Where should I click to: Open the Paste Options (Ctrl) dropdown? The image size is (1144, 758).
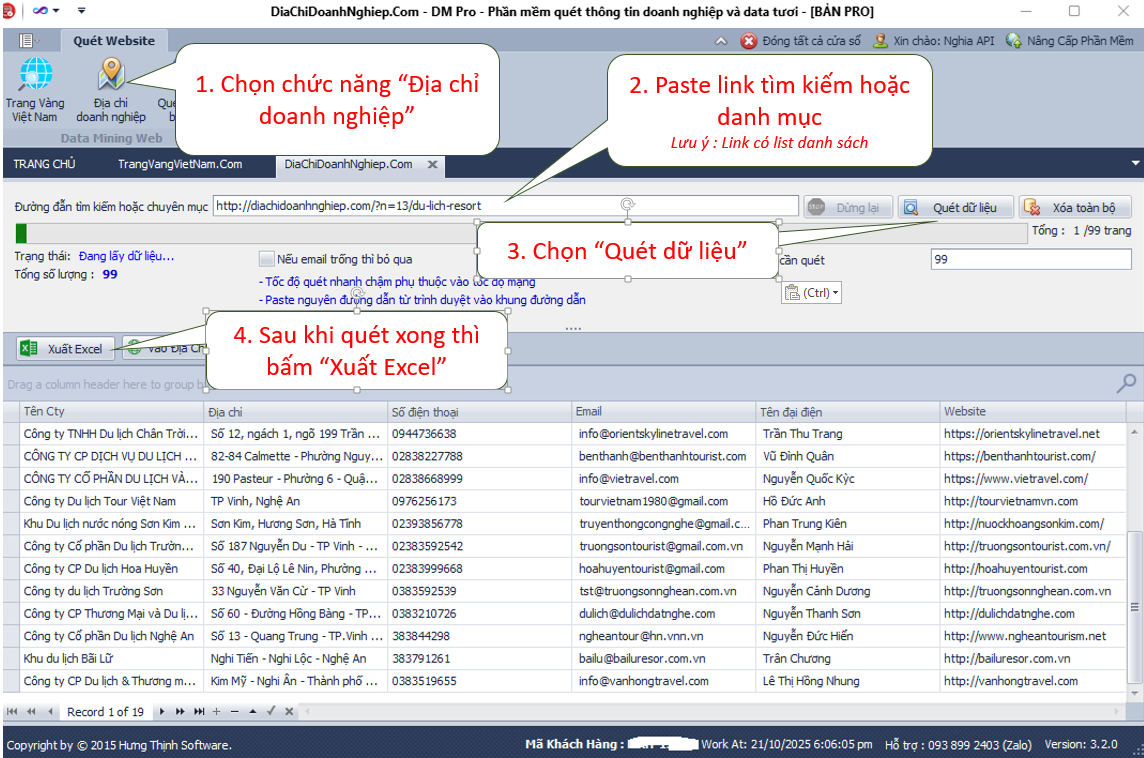[812, 293]
